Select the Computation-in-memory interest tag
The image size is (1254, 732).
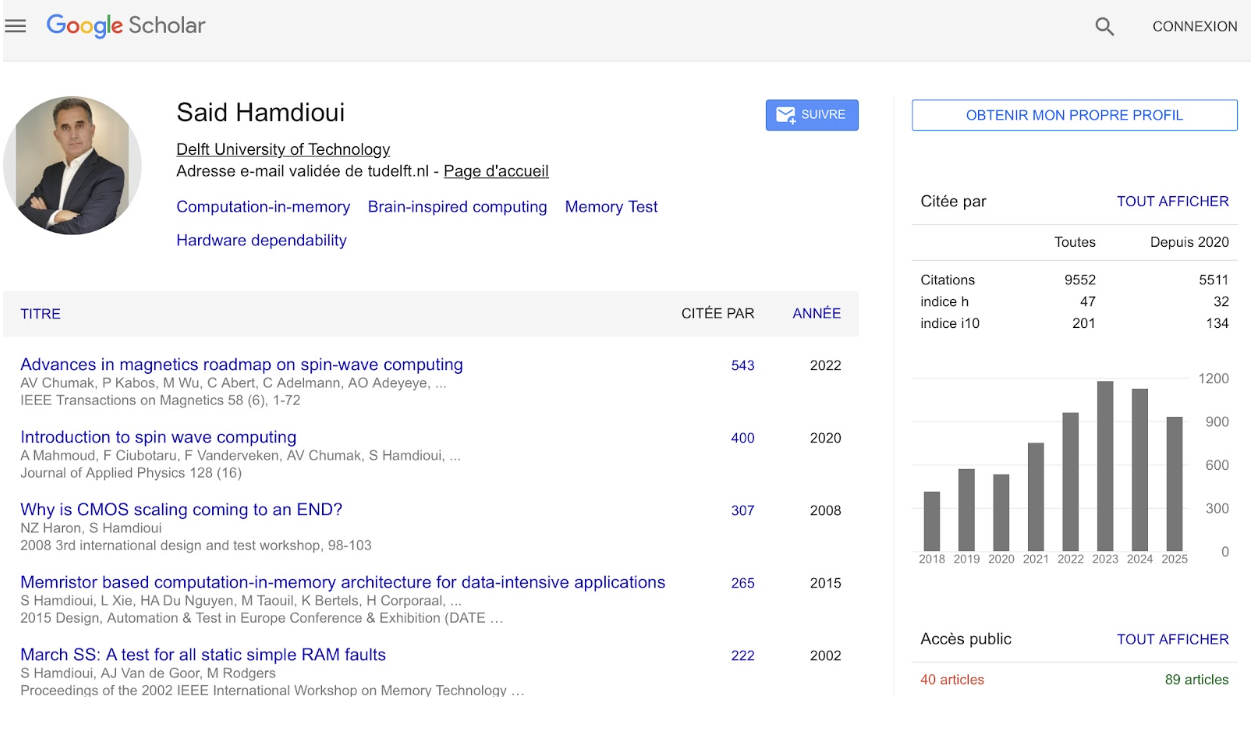263,207
